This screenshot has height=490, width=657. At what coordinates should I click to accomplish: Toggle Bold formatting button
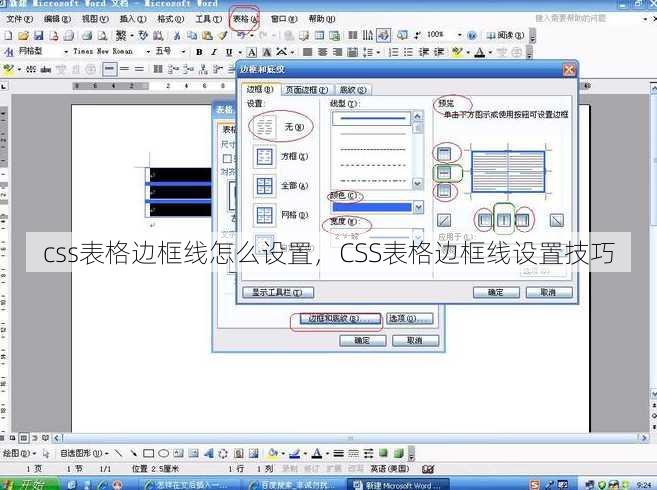click(199, 52)
